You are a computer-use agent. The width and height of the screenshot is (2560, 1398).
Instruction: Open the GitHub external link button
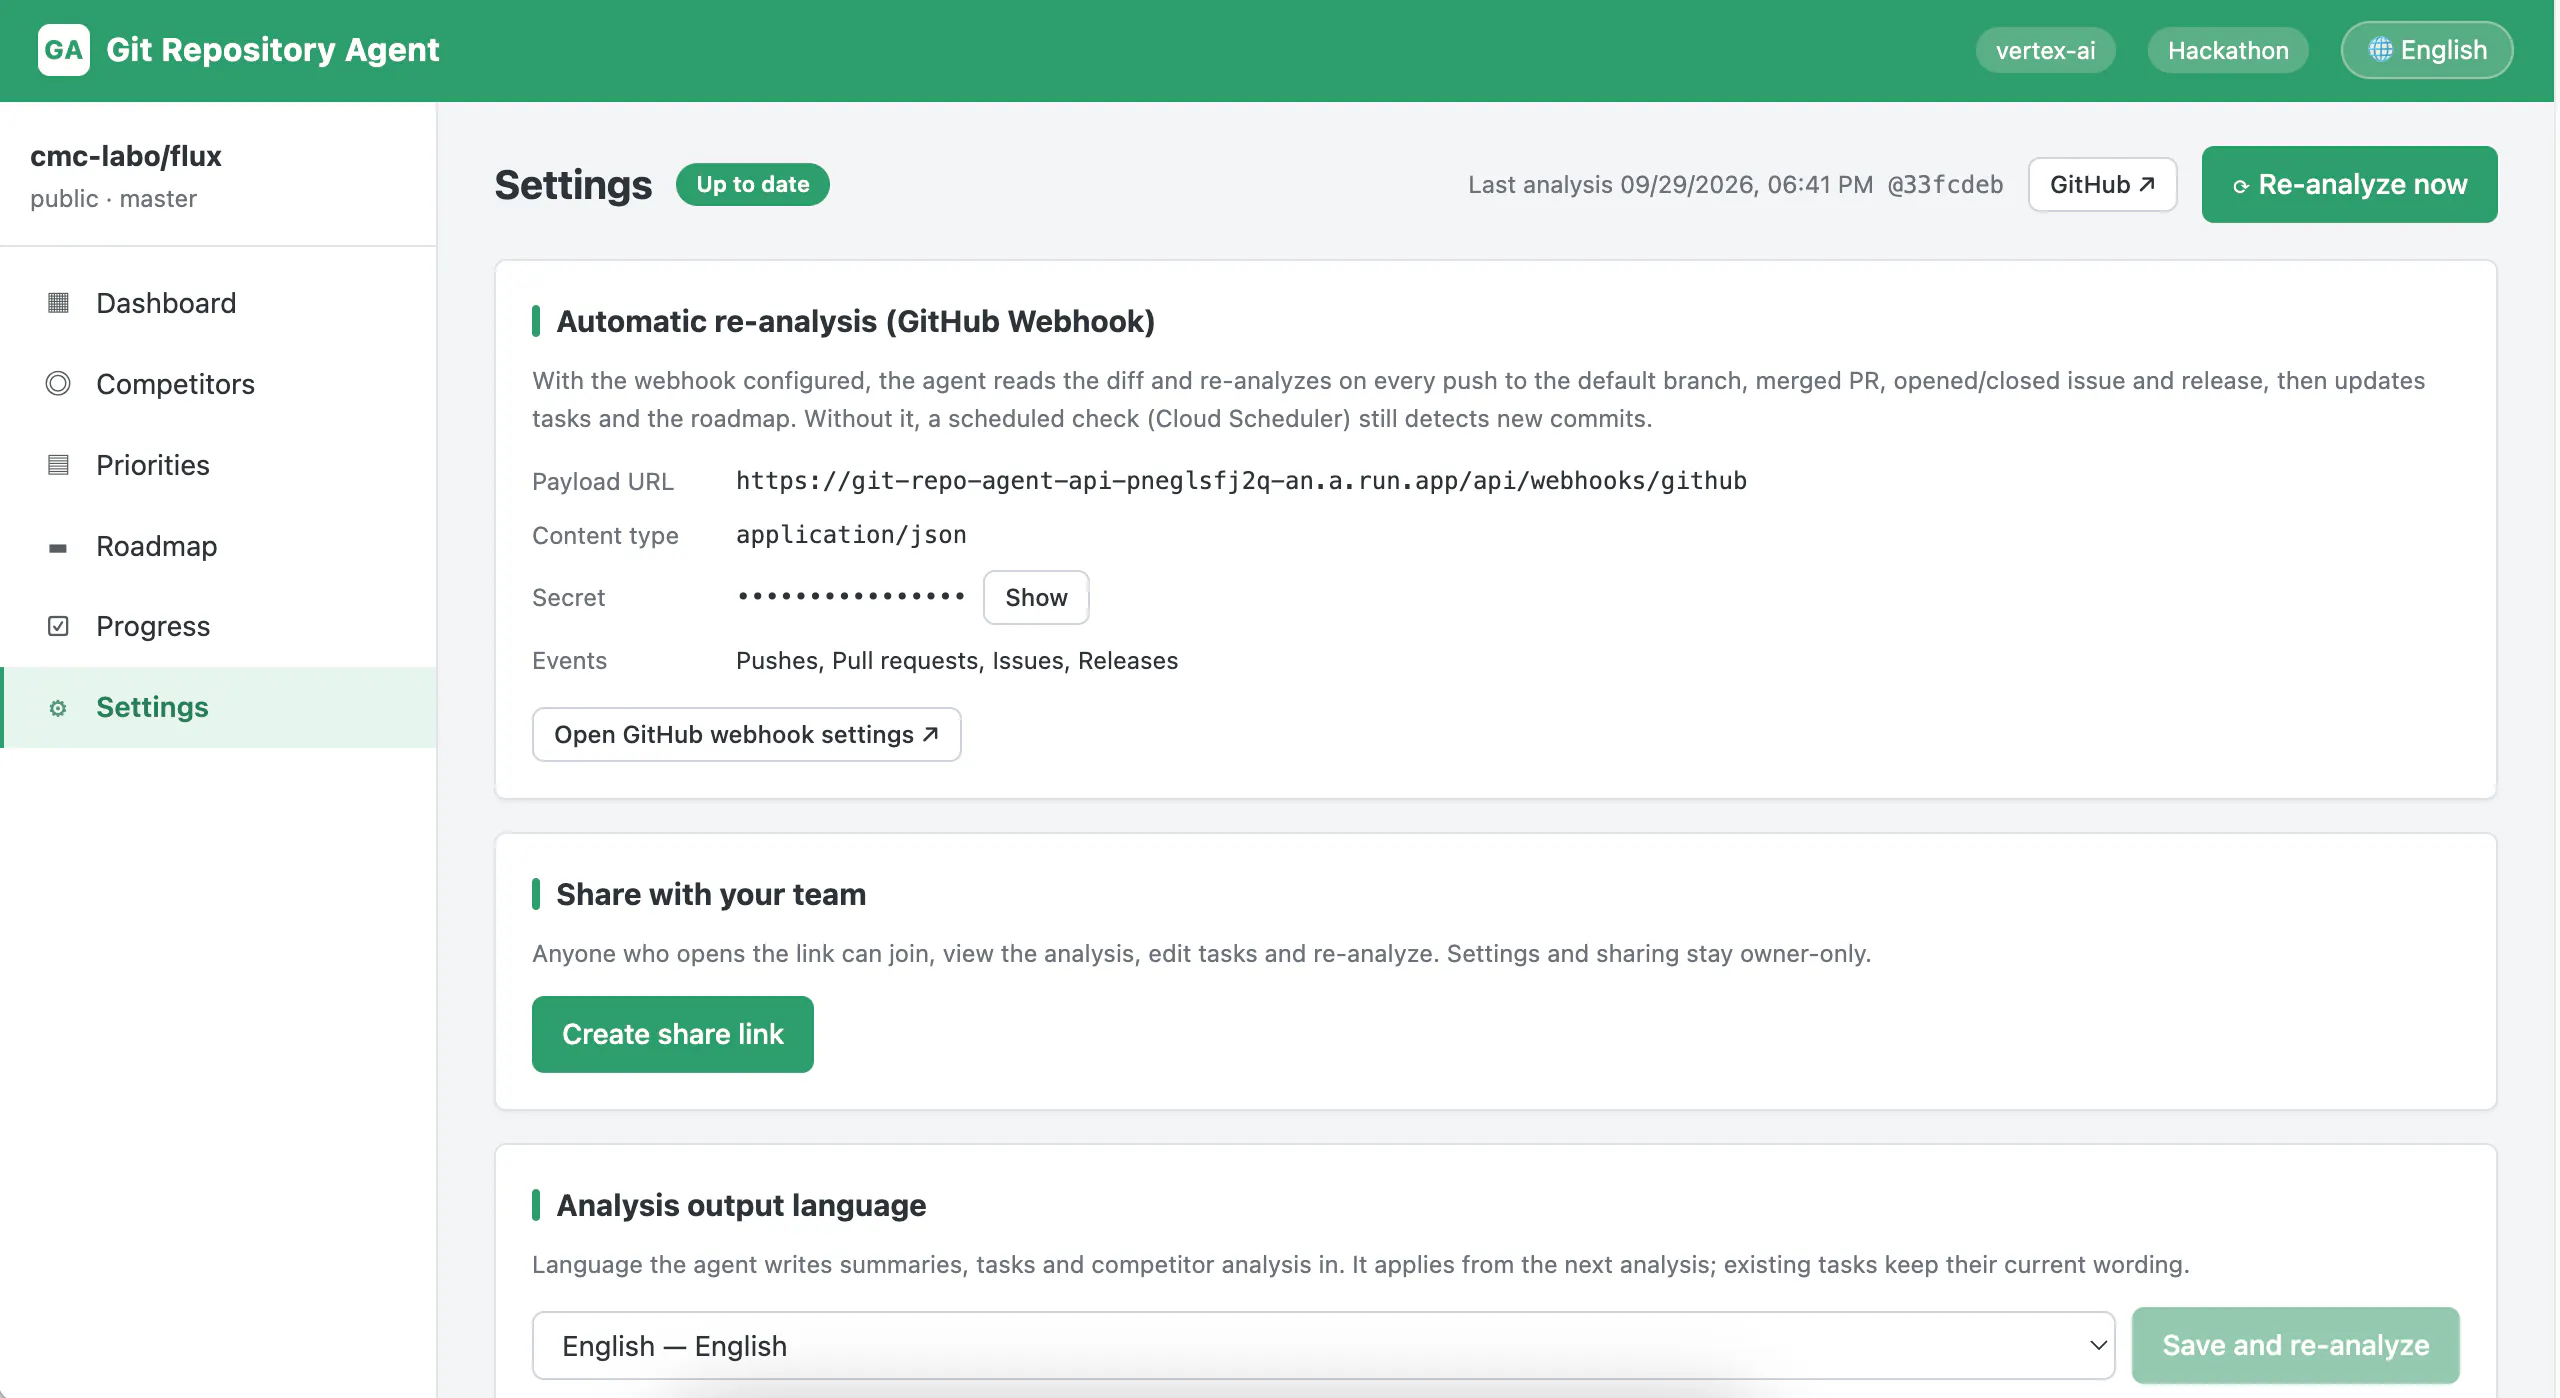tap(2102, 184)
